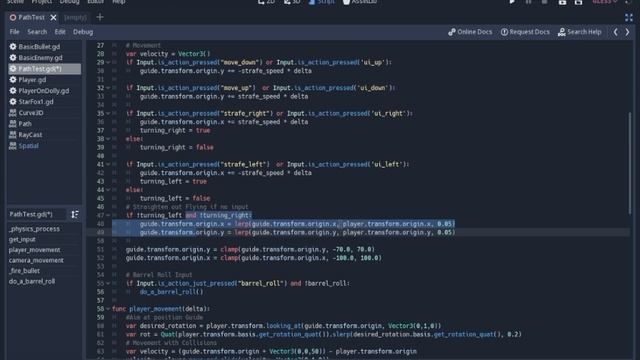Open the script editor File menu
640x360 pixels.
point(14,32)
